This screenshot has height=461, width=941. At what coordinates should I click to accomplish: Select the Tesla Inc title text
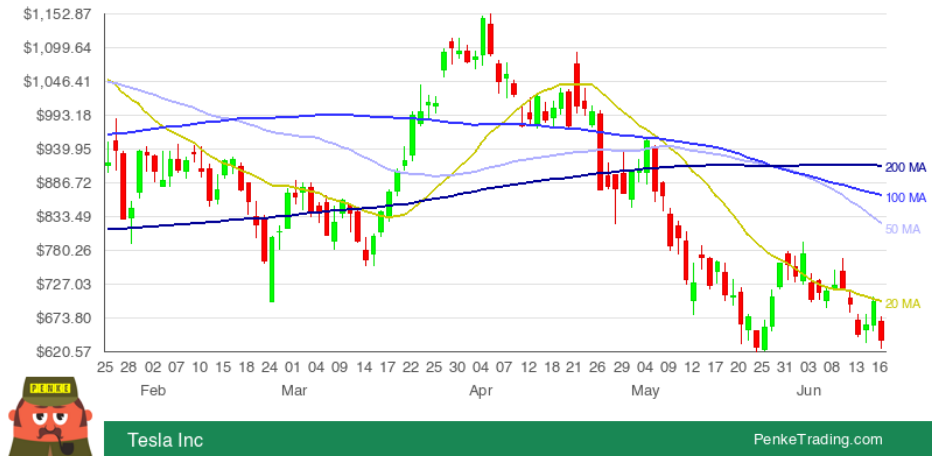coord(165,440)
